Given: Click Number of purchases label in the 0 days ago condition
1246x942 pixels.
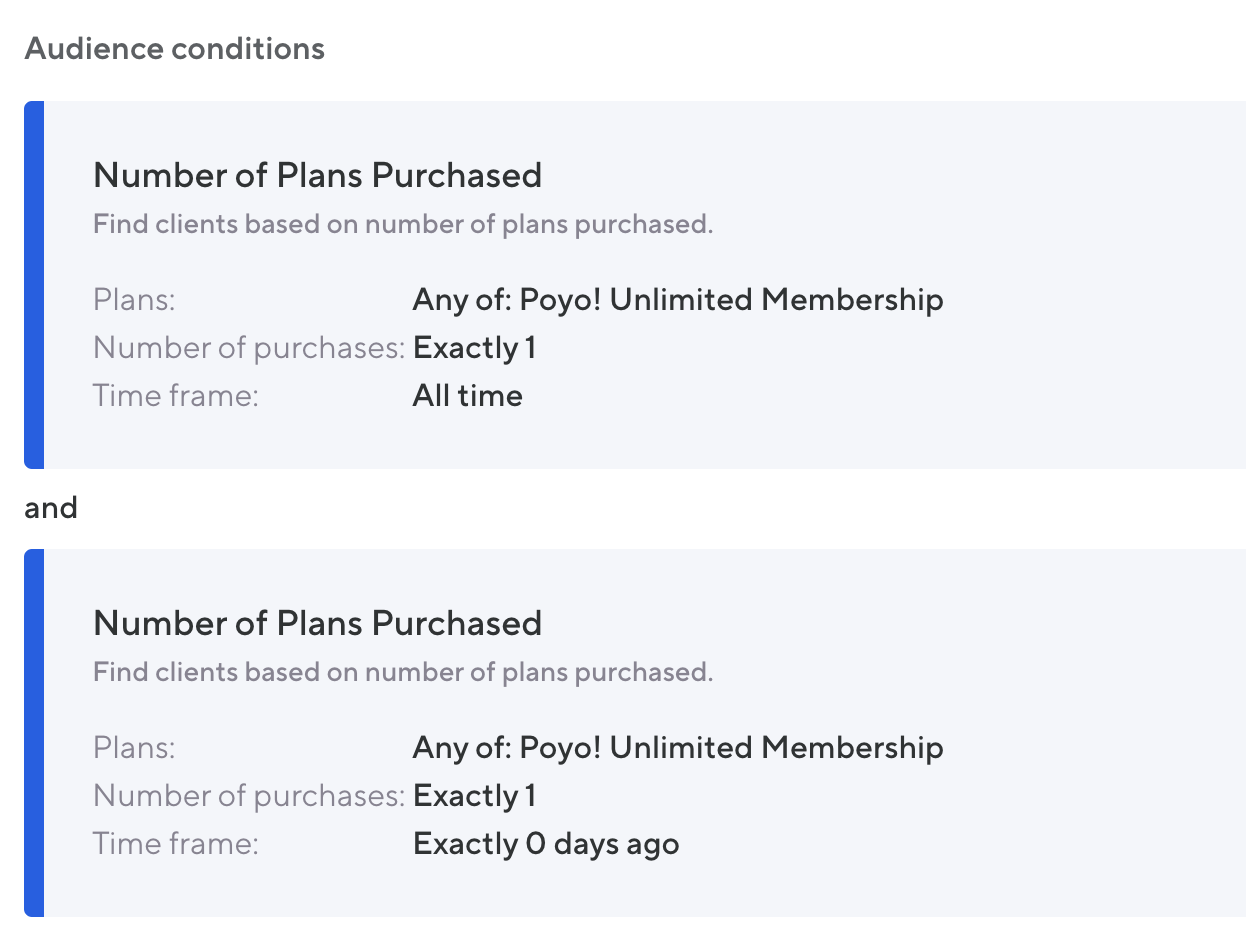Looking at the screenshot, I should [x=248, y=796].
